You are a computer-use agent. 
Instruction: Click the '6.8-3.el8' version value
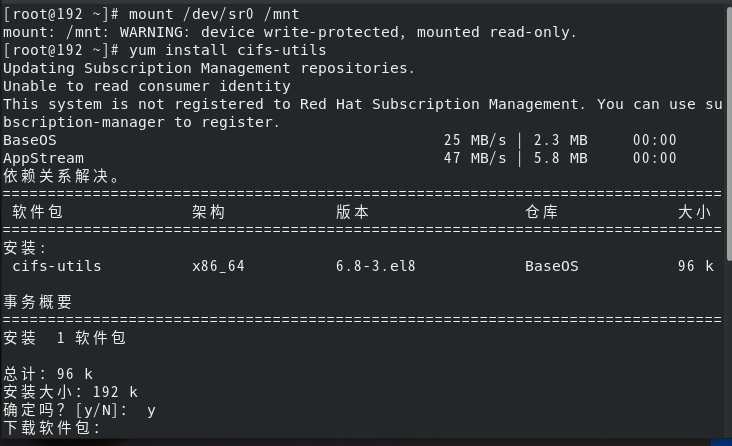pyautogui.click(x=375, y=266)
